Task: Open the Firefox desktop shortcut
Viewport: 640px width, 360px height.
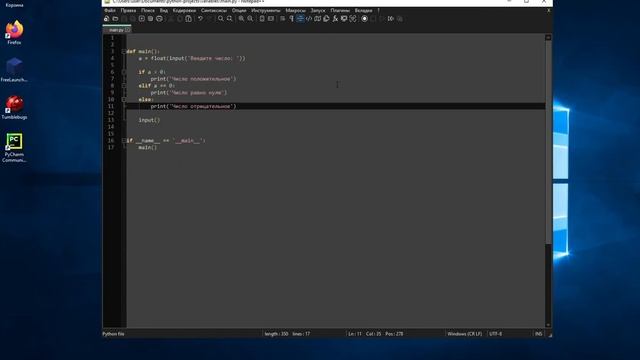Action: 14,32
